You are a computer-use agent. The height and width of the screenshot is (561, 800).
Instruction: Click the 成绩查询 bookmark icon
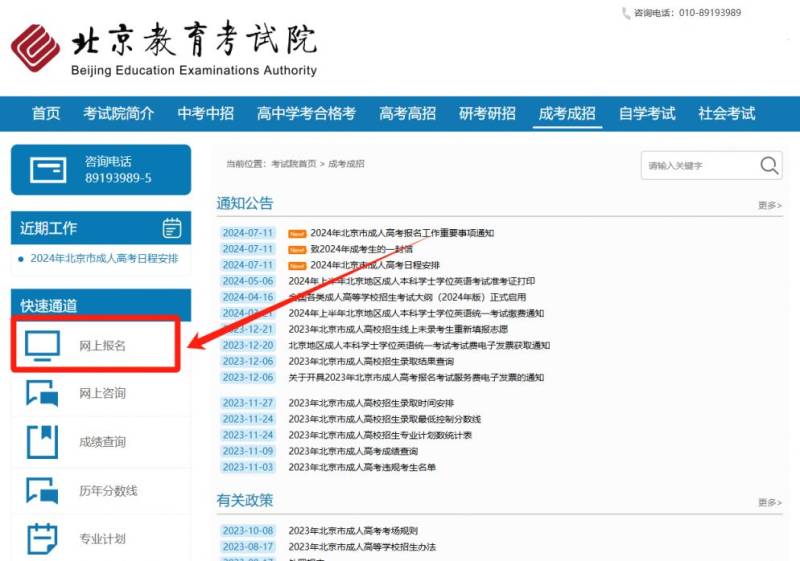42,441
